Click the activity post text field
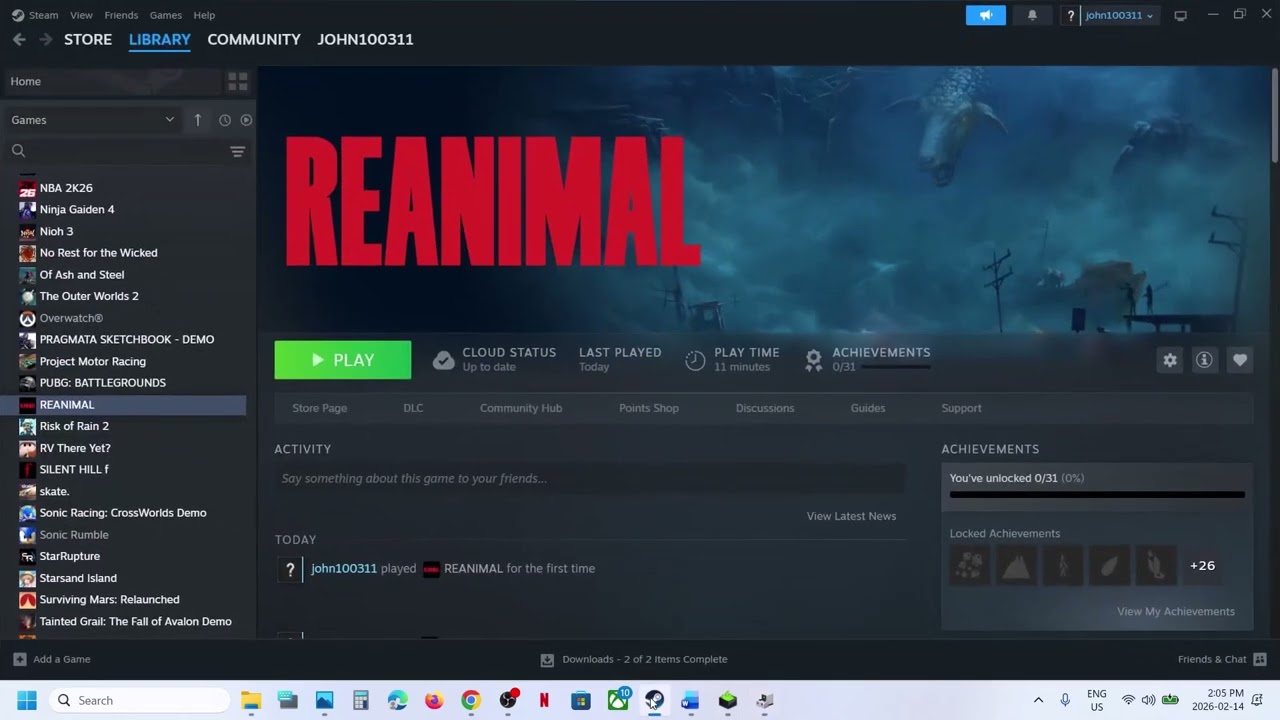The height and width of the screenshot is (720, 1280). [590, 478]
